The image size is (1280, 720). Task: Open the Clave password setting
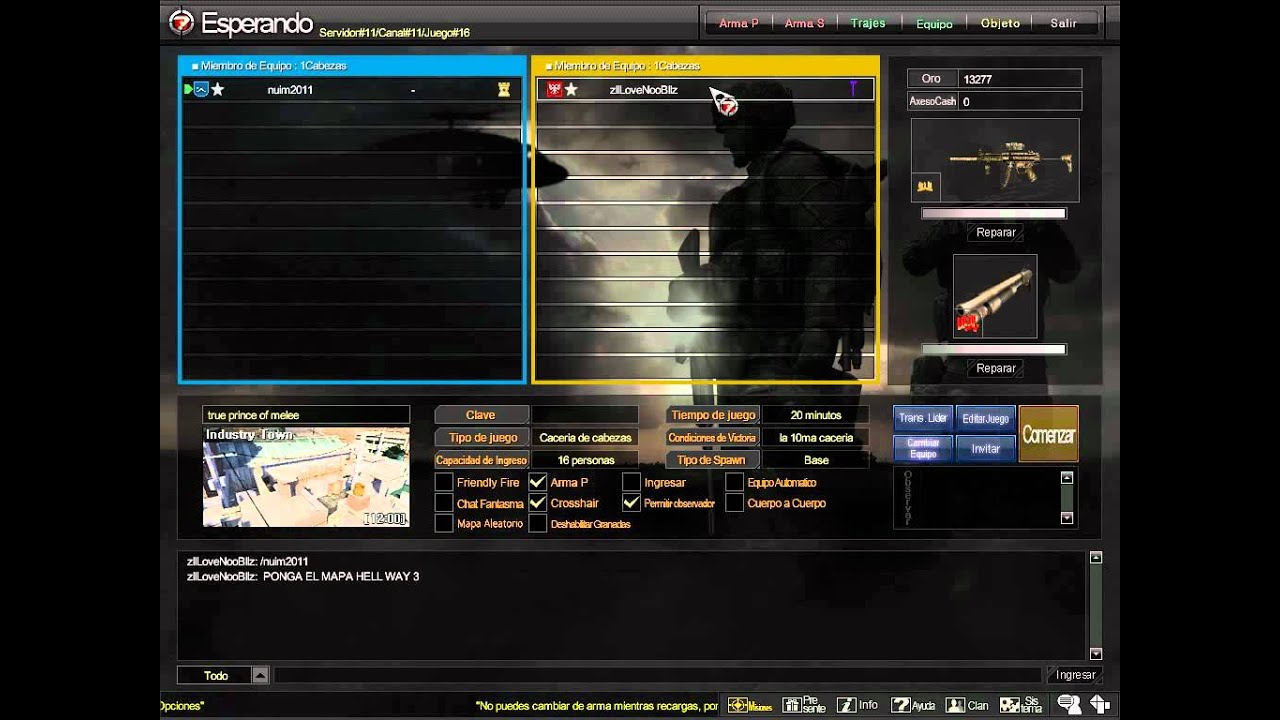click(482, 414)
